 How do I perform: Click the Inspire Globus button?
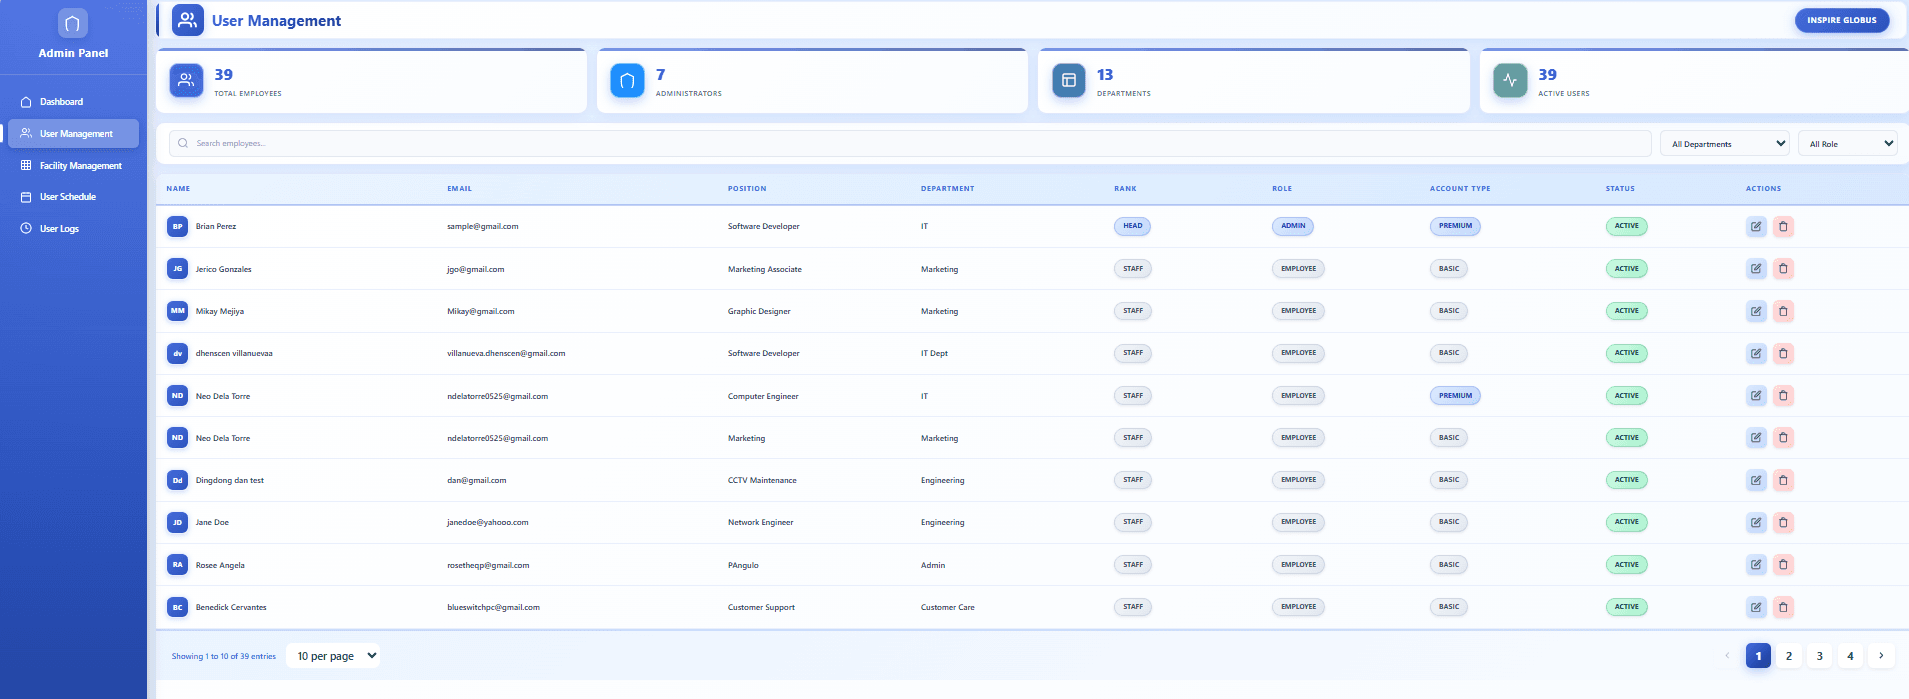pyautogui.click(x=1841, y=20)
